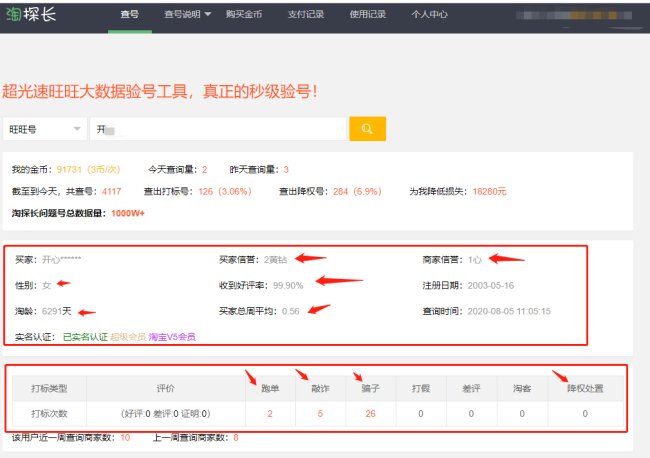Click the 淘客 column header
This screenshot has height=458, width=650.
pyautogui.click(x=522, y=388)
